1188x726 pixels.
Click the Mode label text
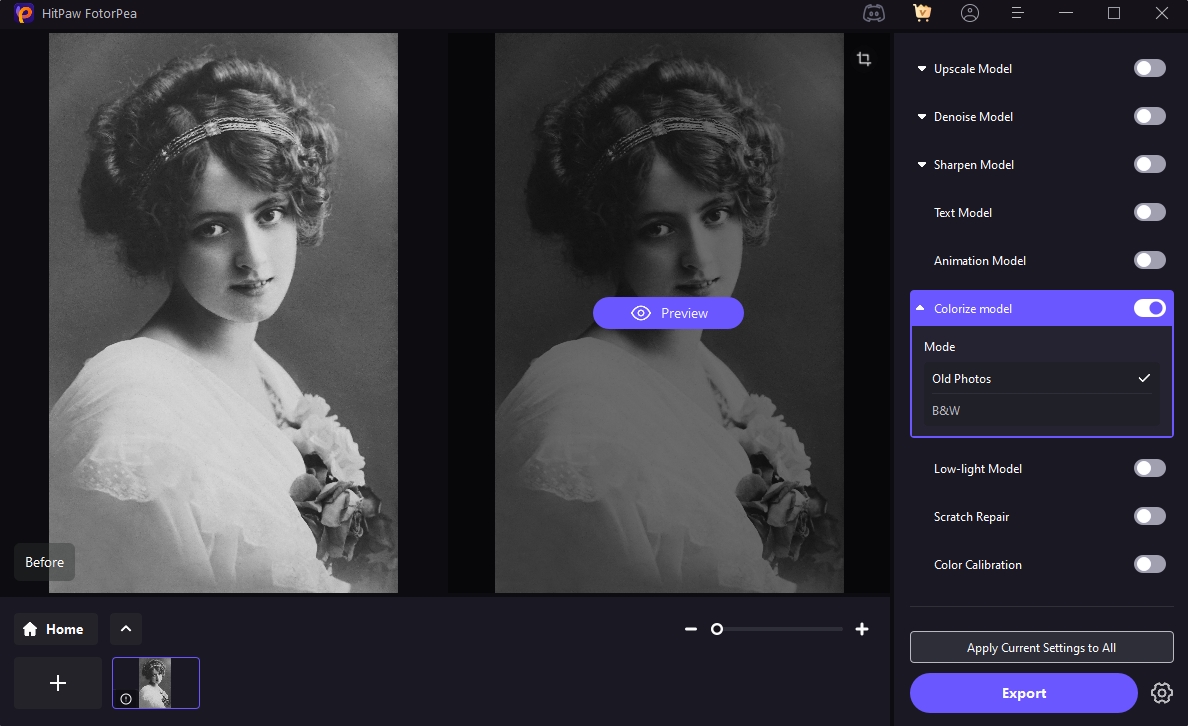coord(939,346)
